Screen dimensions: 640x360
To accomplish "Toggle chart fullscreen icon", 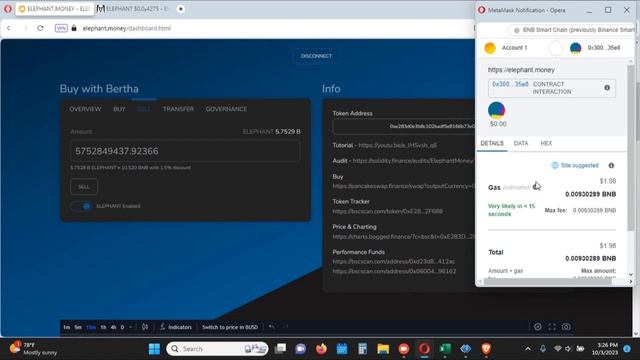I will click(552, 327).
